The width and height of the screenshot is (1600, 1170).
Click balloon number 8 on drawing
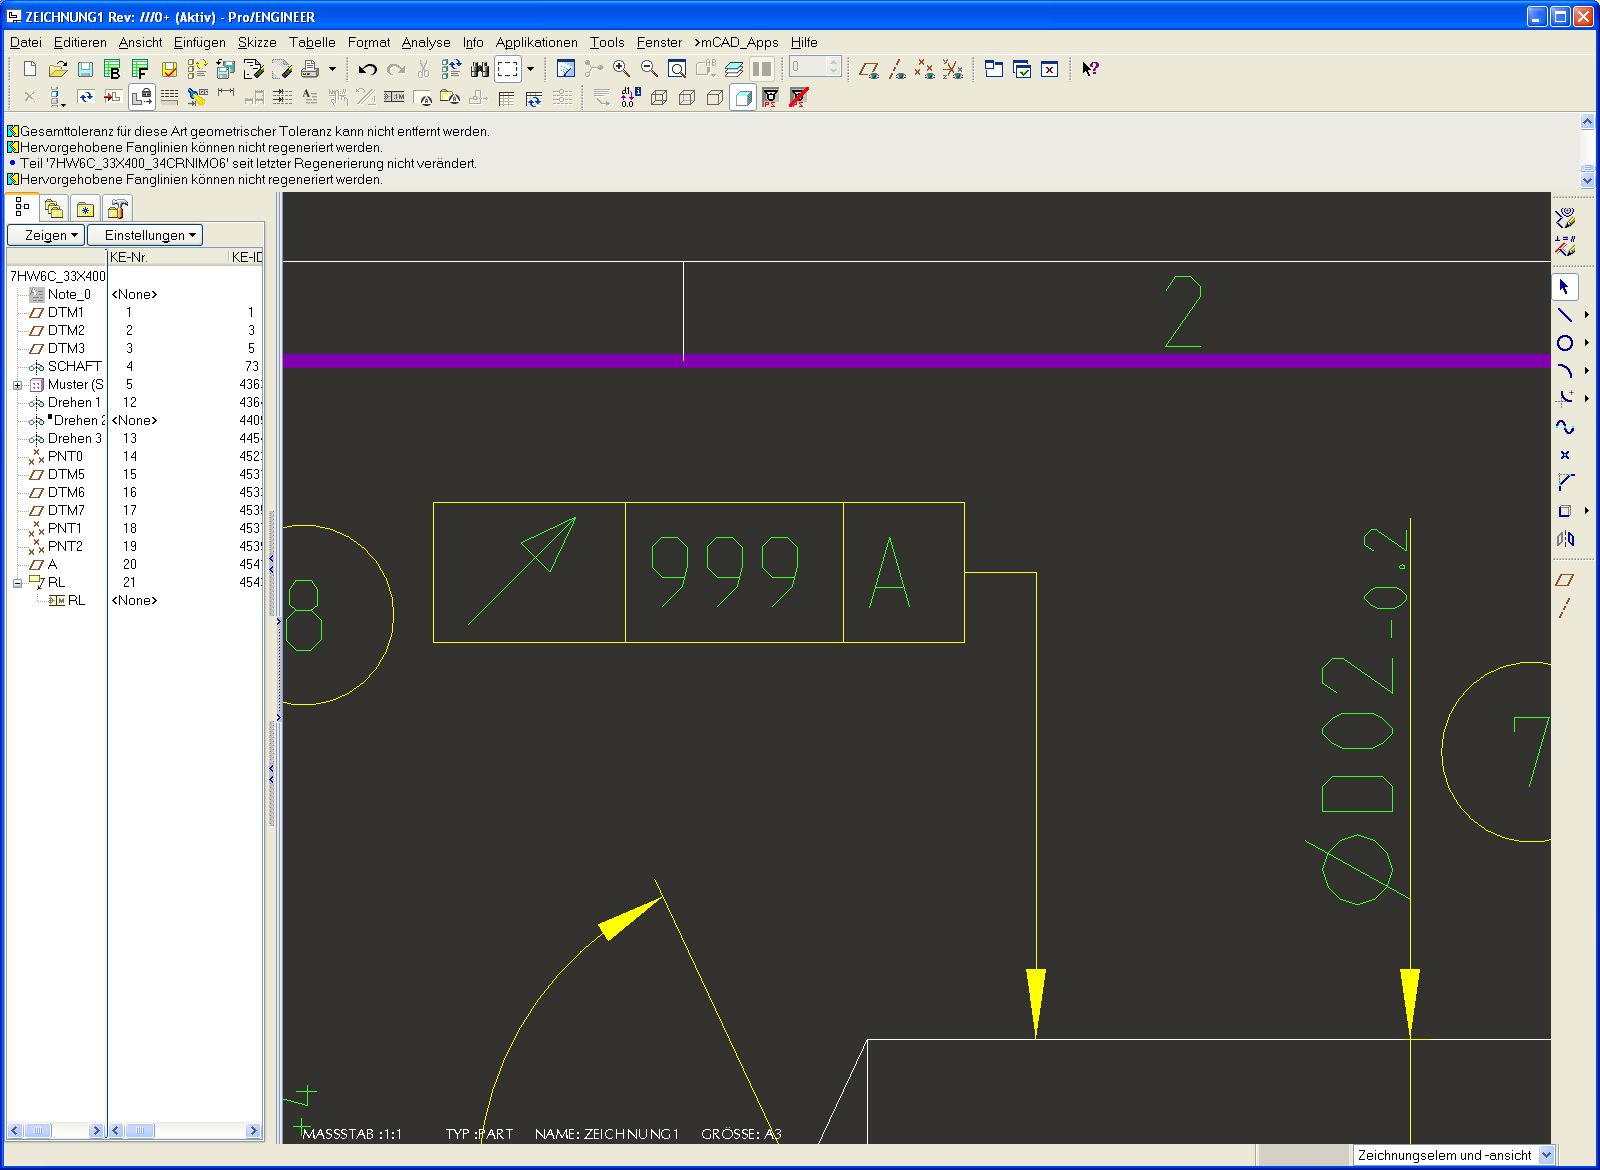pos(304,617)
